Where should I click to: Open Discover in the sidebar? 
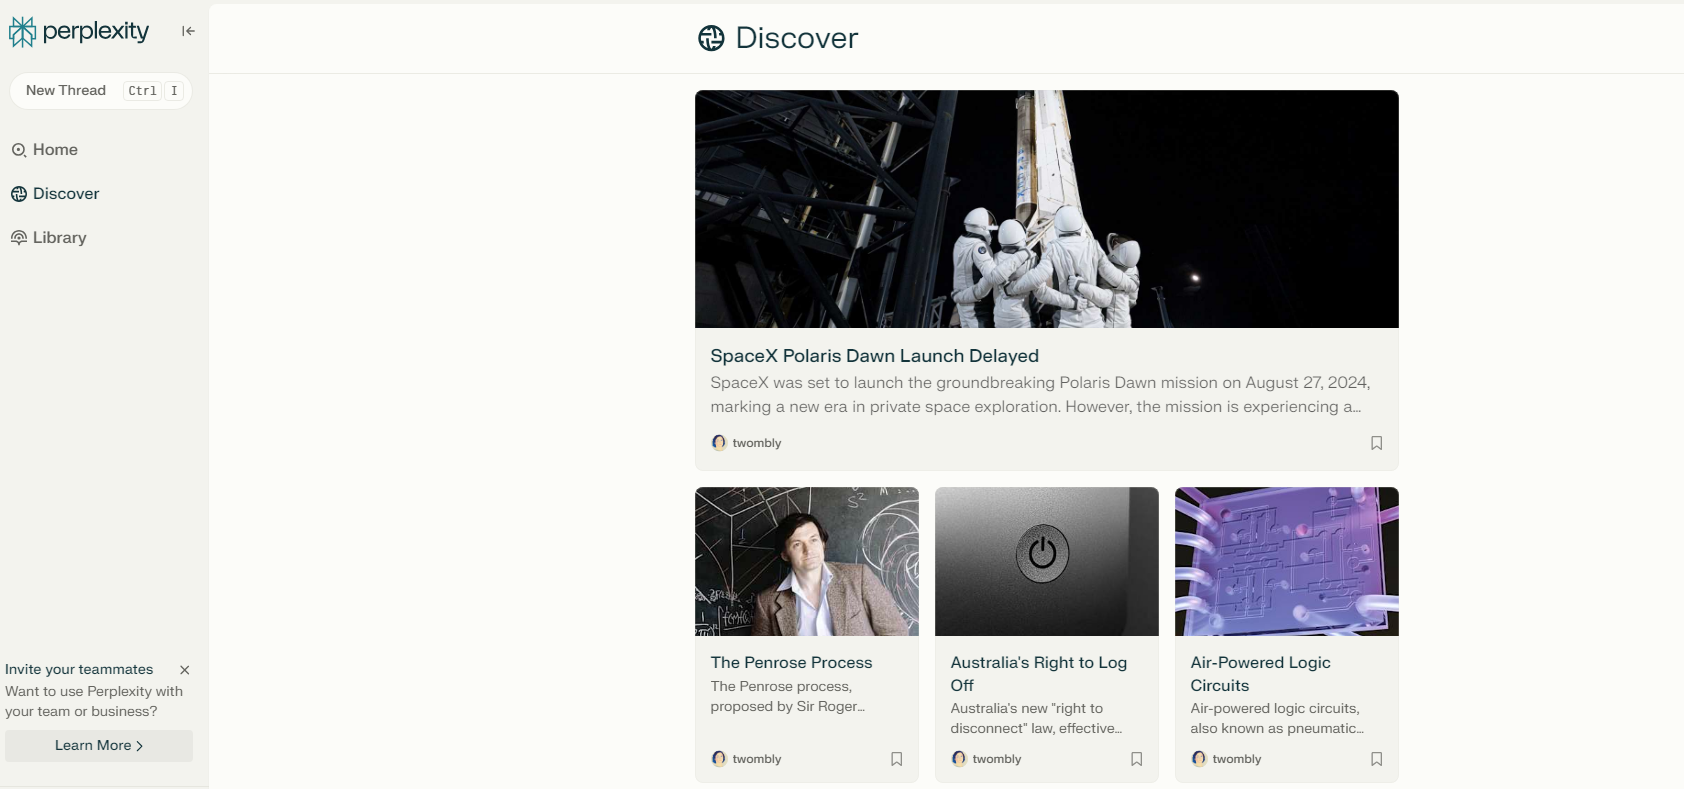[x=55, y=194]
